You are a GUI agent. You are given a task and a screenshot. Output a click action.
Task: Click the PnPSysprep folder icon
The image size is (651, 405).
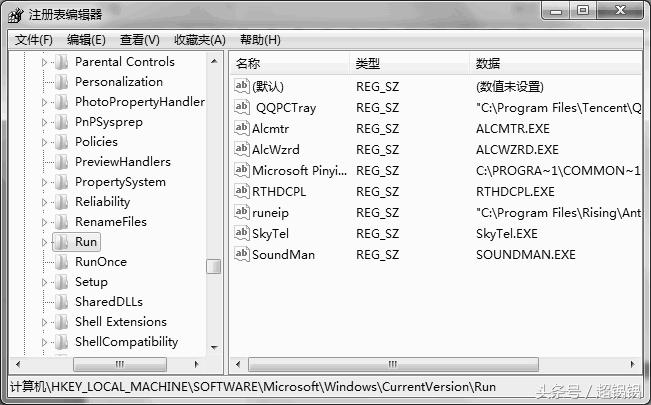tap(62, 122)
